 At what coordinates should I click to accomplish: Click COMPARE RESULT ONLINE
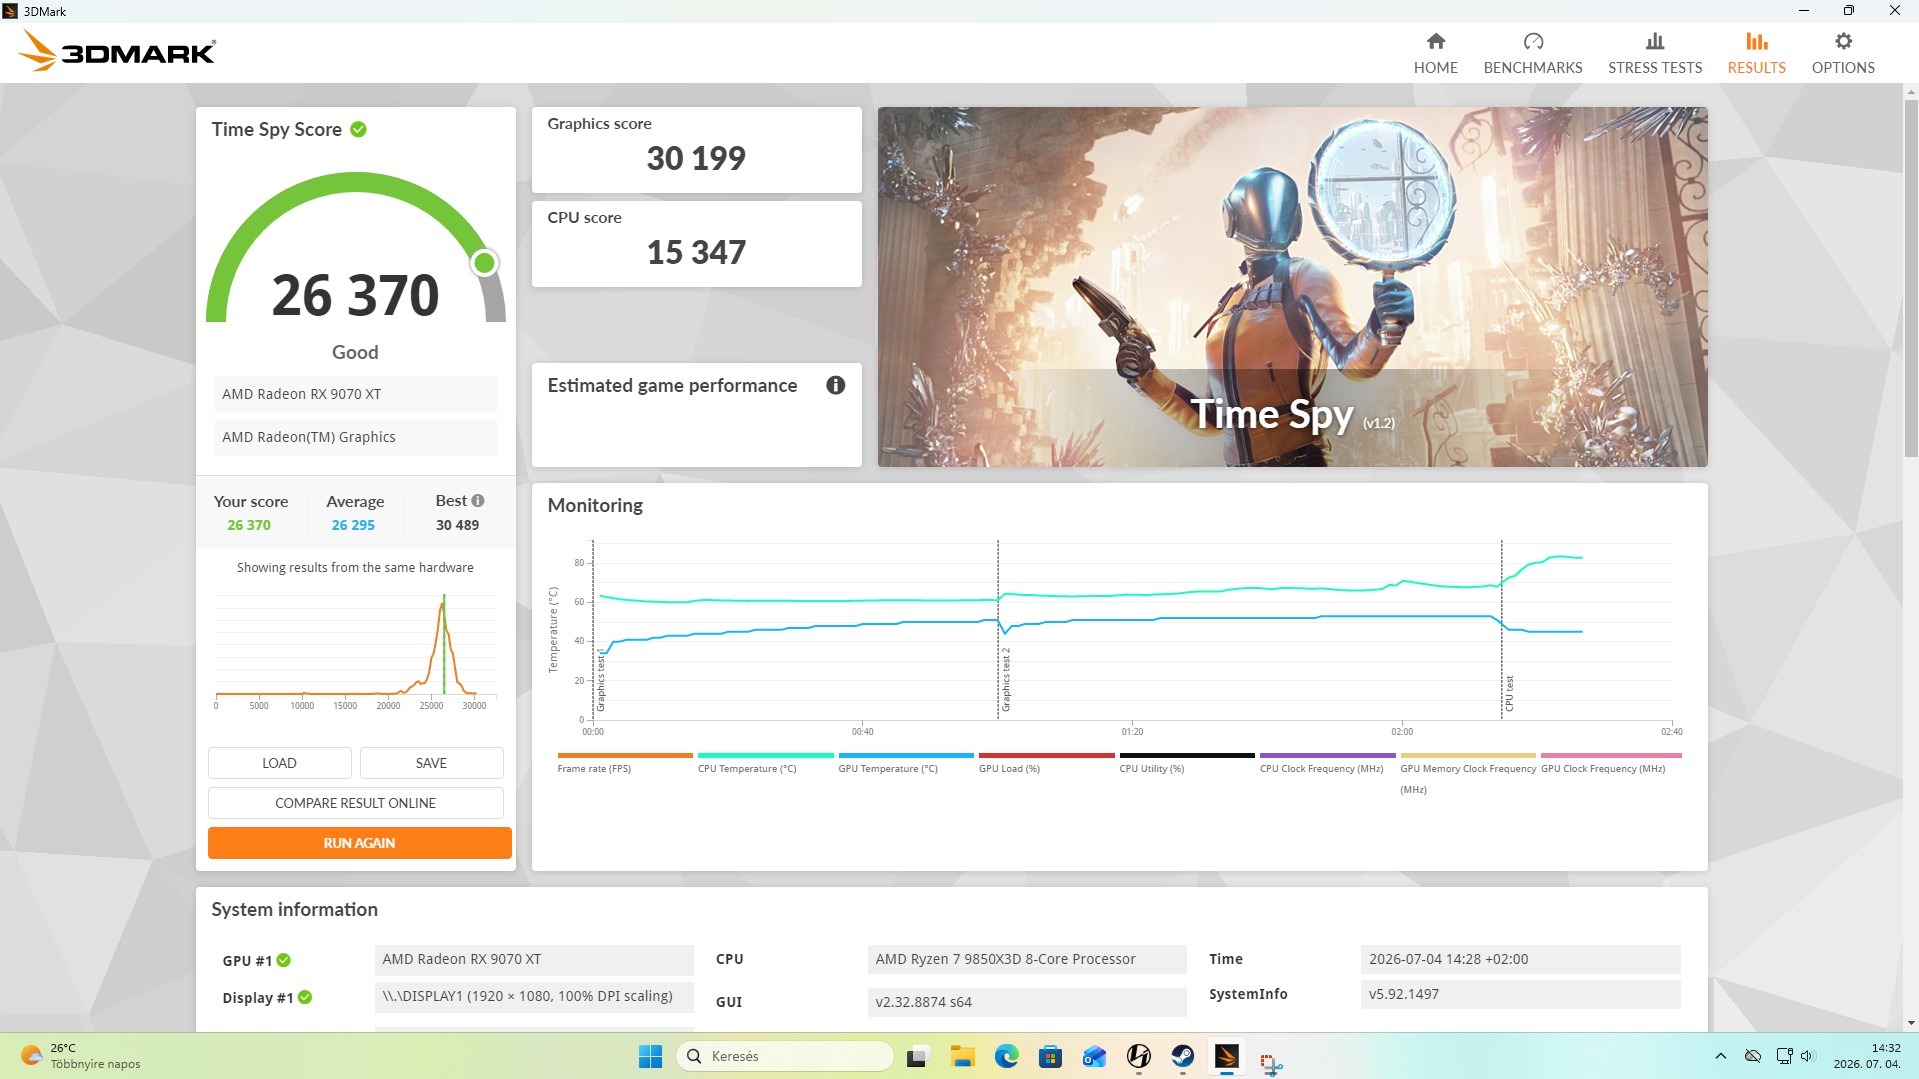pos(355,802)
